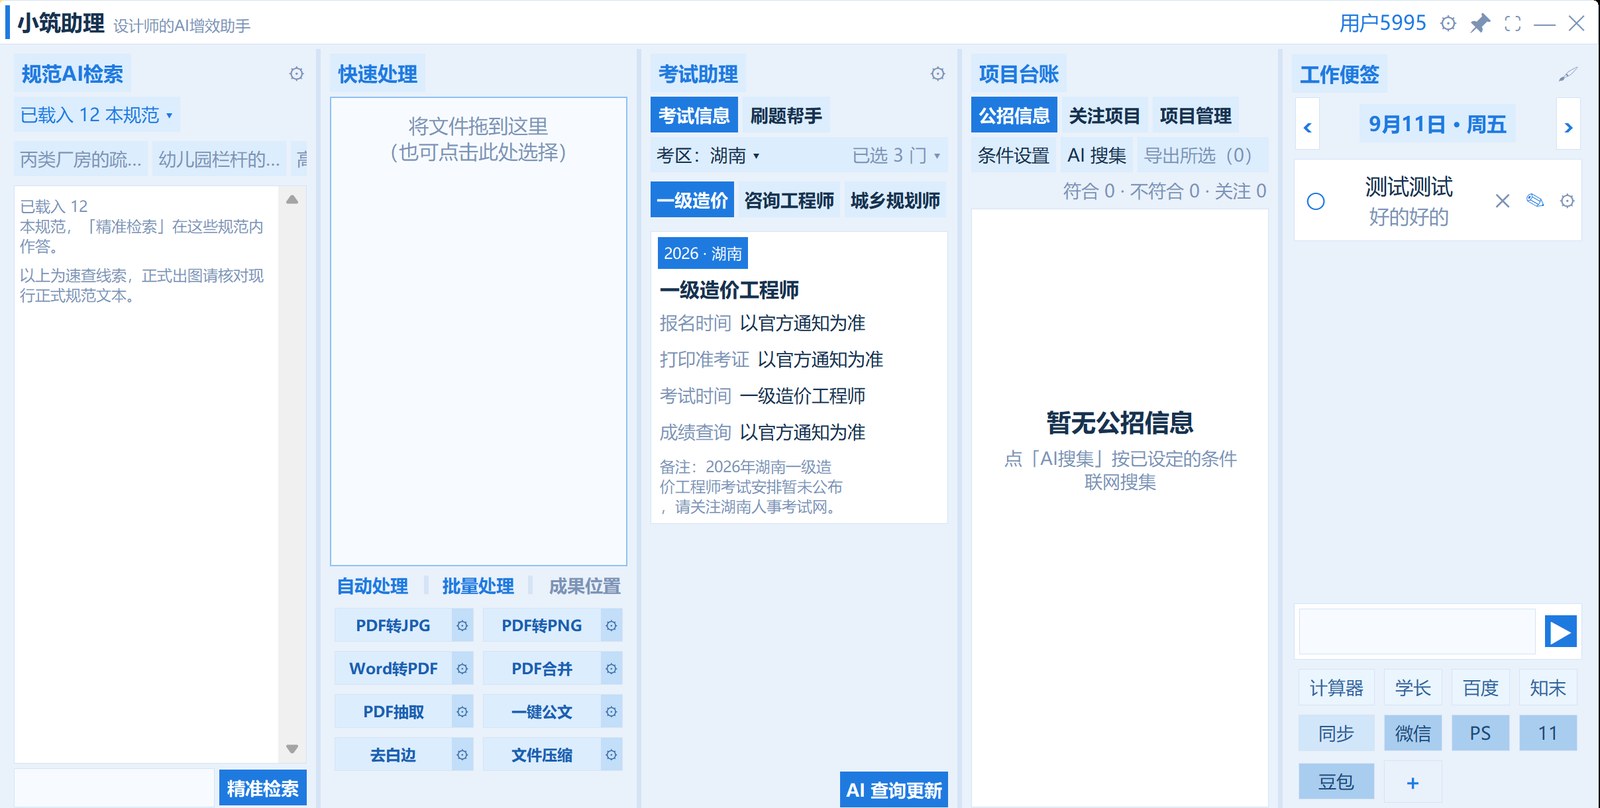The height and width of the screenshot is (808, 1600).
Task: Run PDF合并 tool
Action: (542, 668)
